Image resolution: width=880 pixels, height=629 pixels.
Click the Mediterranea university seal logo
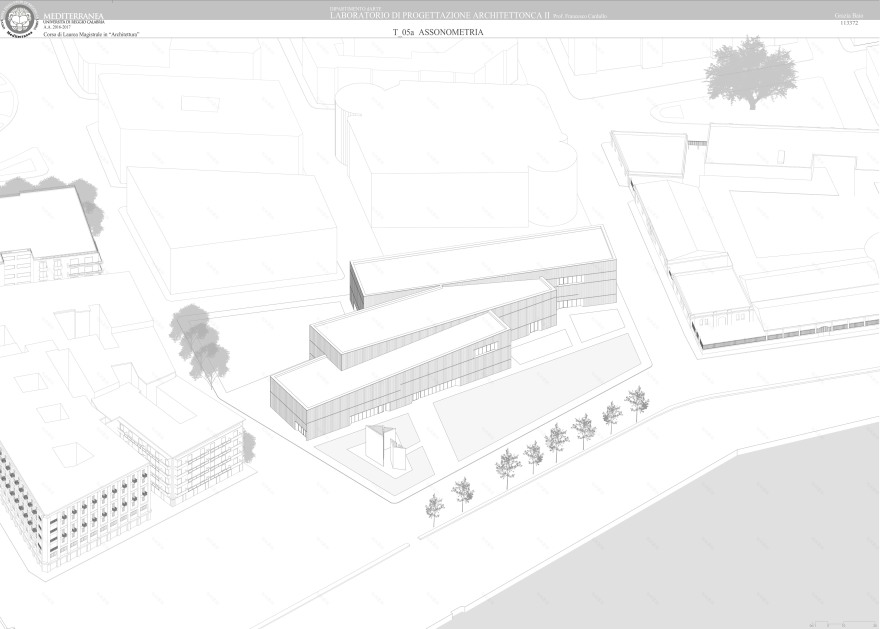pyautogui.click(x=19, y=20)
